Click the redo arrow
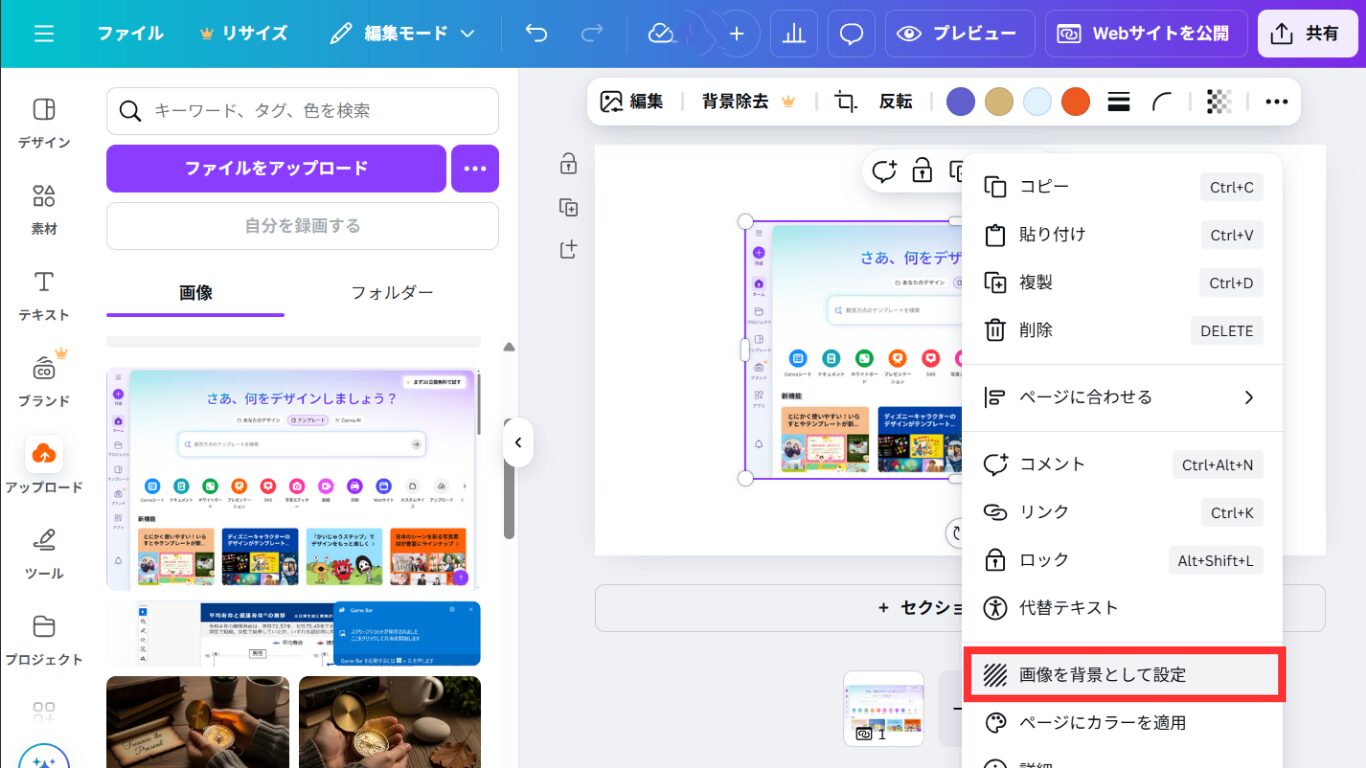This screenshot has width=1366, height=768. pos(592,34)
